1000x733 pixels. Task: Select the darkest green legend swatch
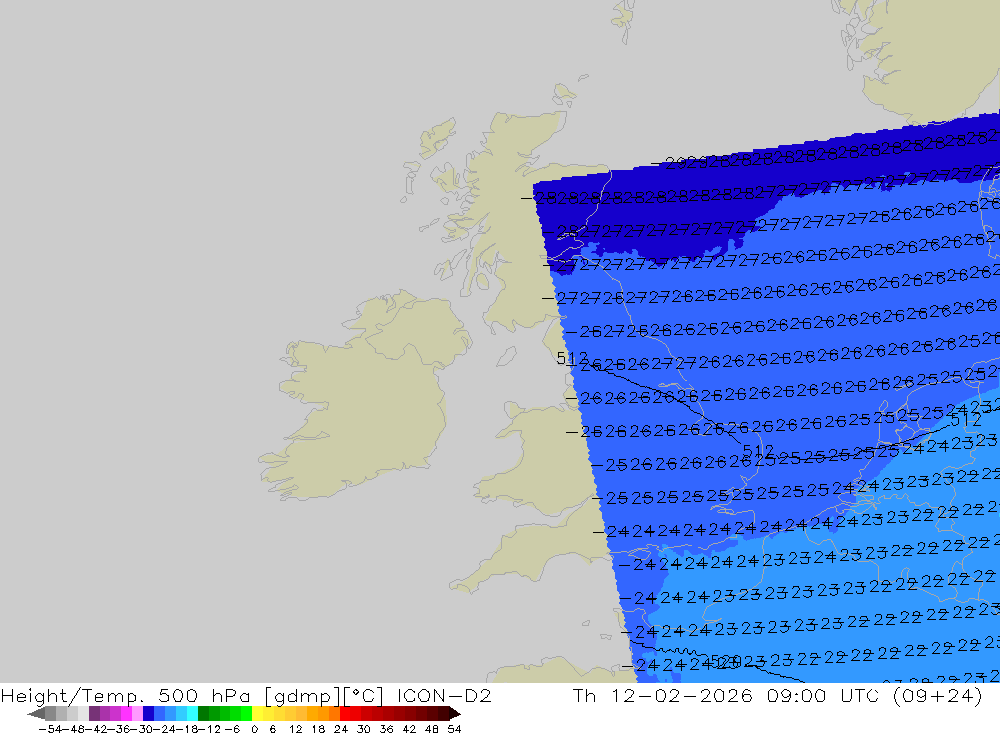point(203,714)
